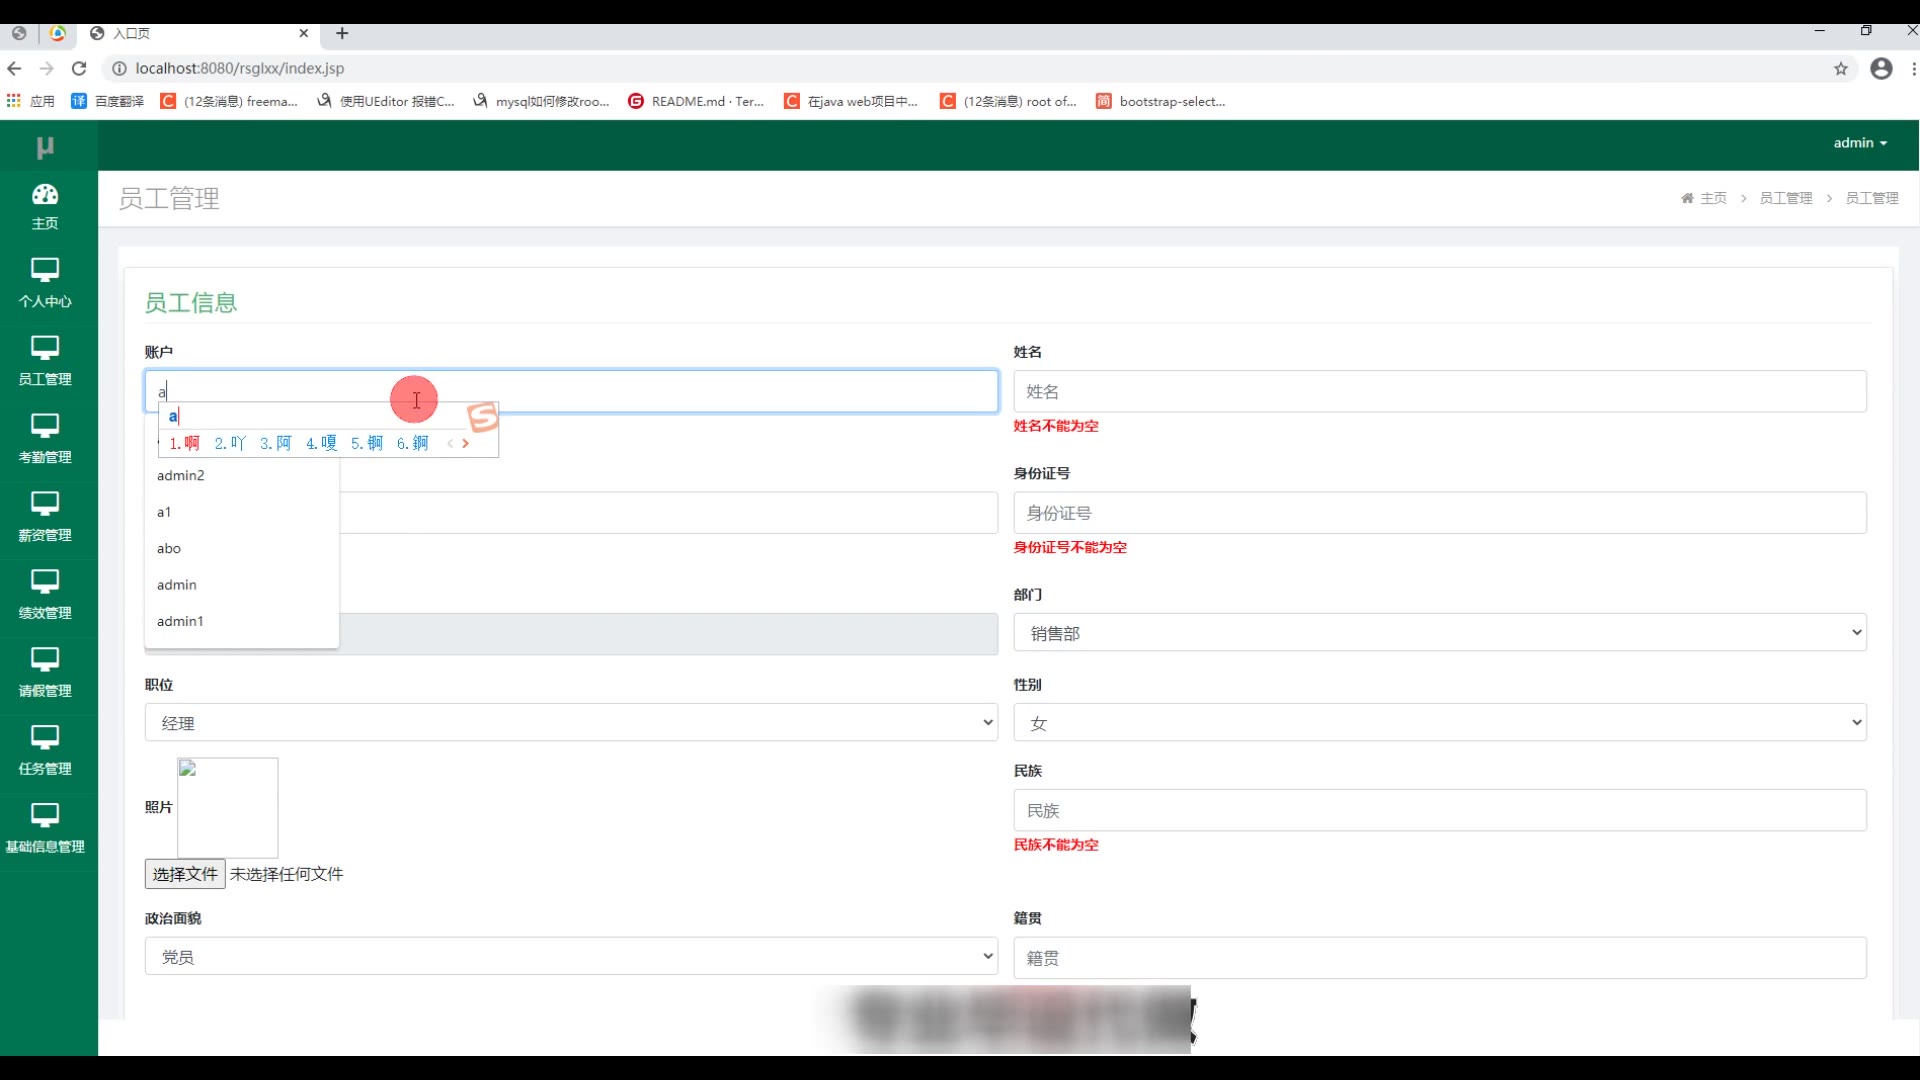Viewport: 1920px width, 1080px height.
Task: Open 个人中心 in the sidebar
Action: (x=45, y=283)
